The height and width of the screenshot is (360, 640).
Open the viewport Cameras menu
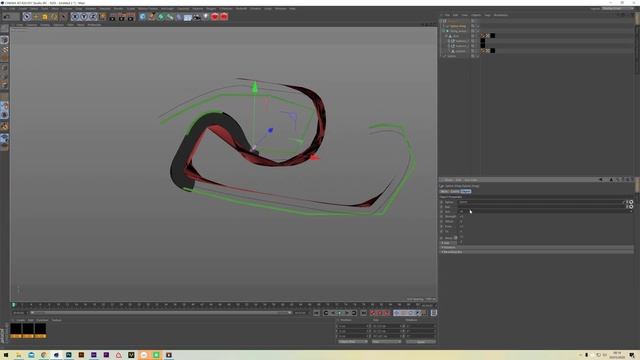31,25
